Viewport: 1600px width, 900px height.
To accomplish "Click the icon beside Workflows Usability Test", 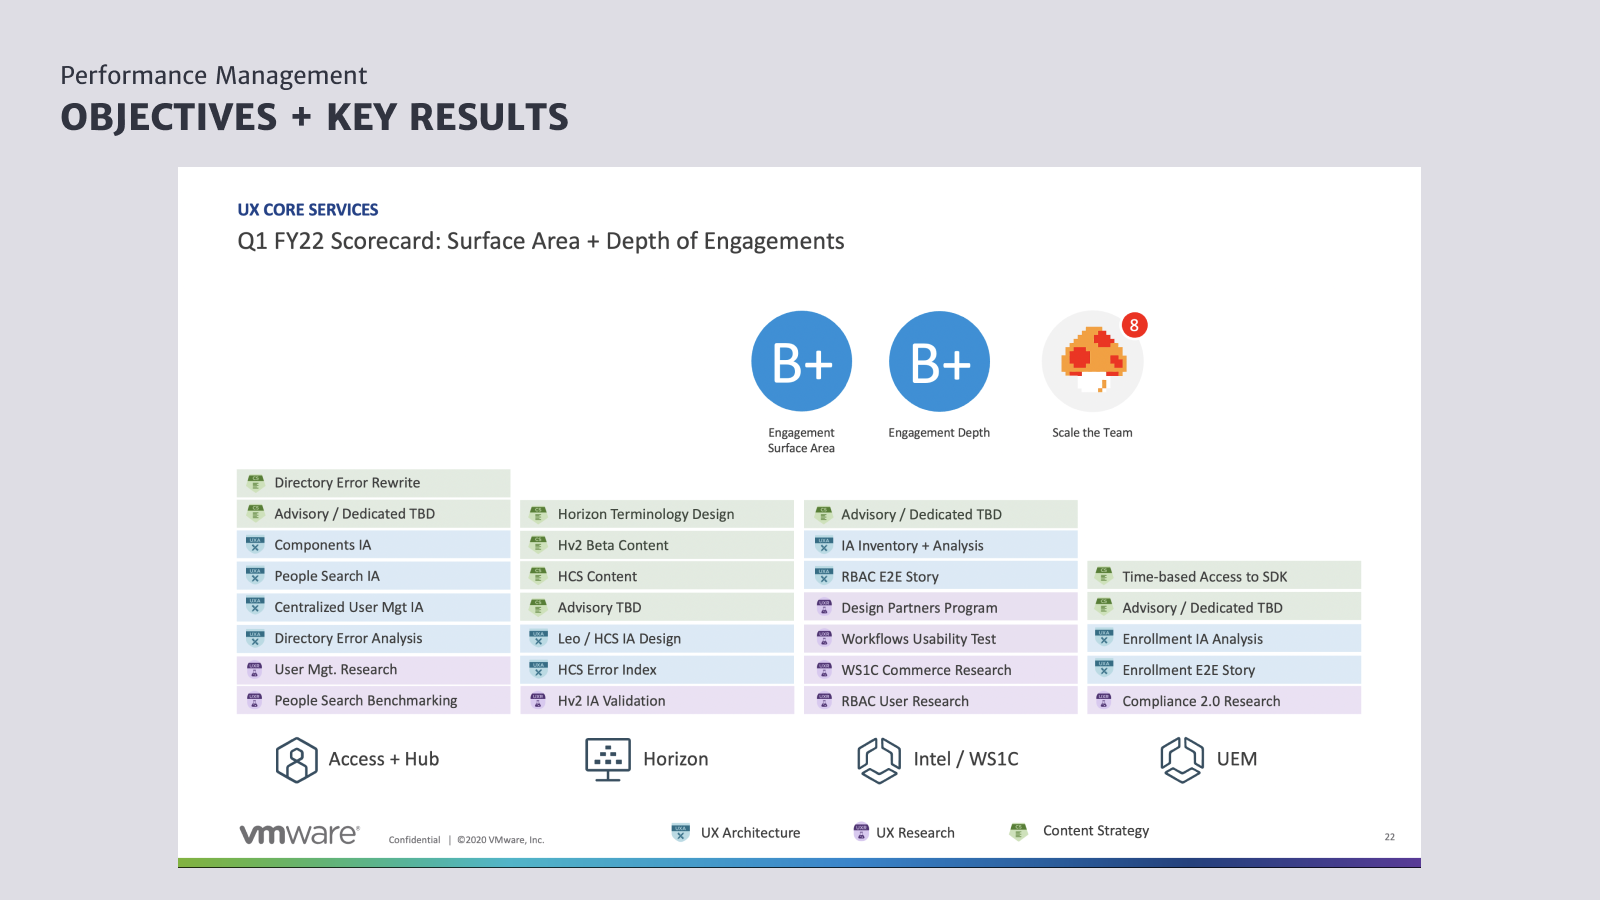I will tap(824, 639).
